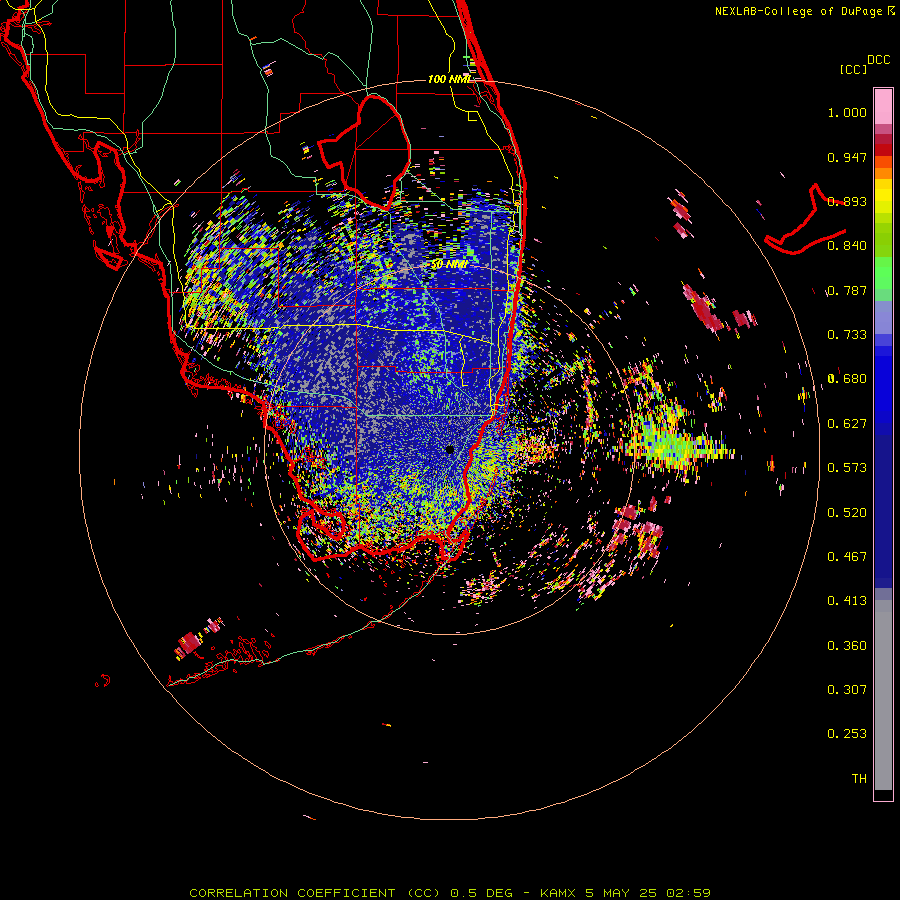This screenshot has width=900, height=900.
Task: Click the black KAMX radar site dot
Action: 450,450
